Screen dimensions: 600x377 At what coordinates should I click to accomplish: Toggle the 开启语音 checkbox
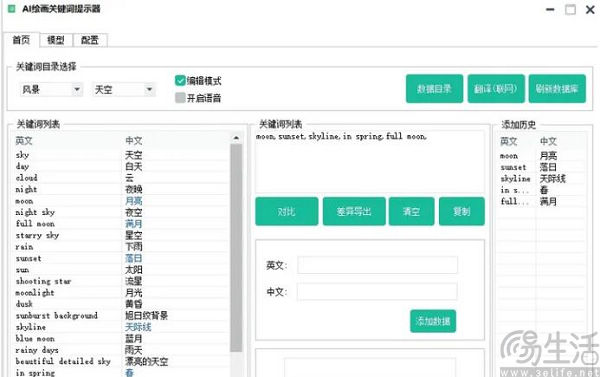pyautogui.click(x=180, y=98)
